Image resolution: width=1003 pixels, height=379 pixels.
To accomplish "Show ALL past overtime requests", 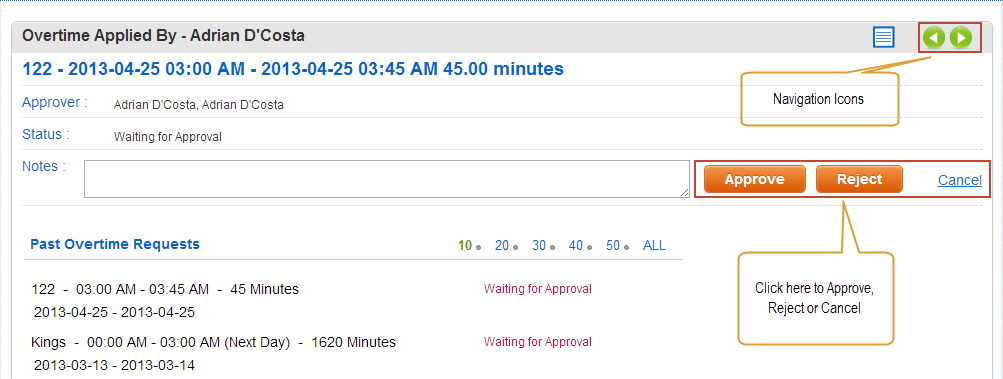I will point(654,245).
